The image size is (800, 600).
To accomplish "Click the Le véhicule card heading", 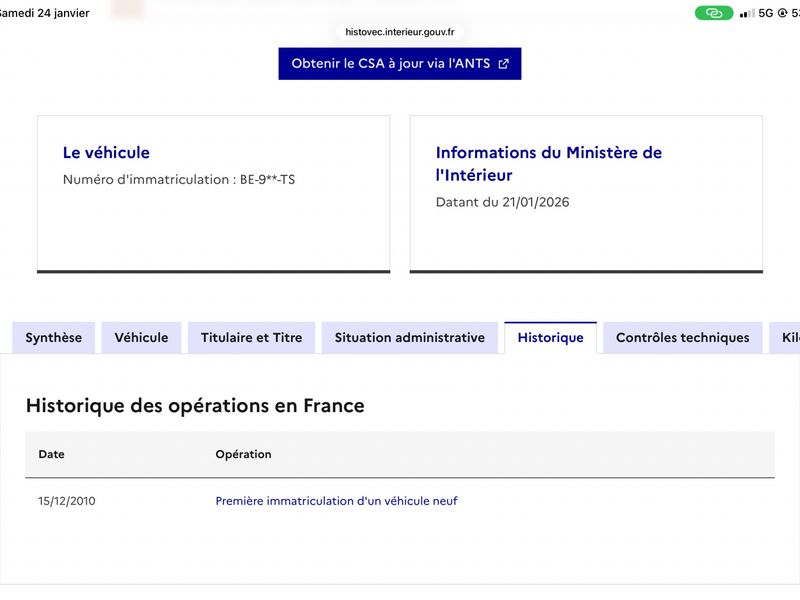I will (x=106, y=153).
